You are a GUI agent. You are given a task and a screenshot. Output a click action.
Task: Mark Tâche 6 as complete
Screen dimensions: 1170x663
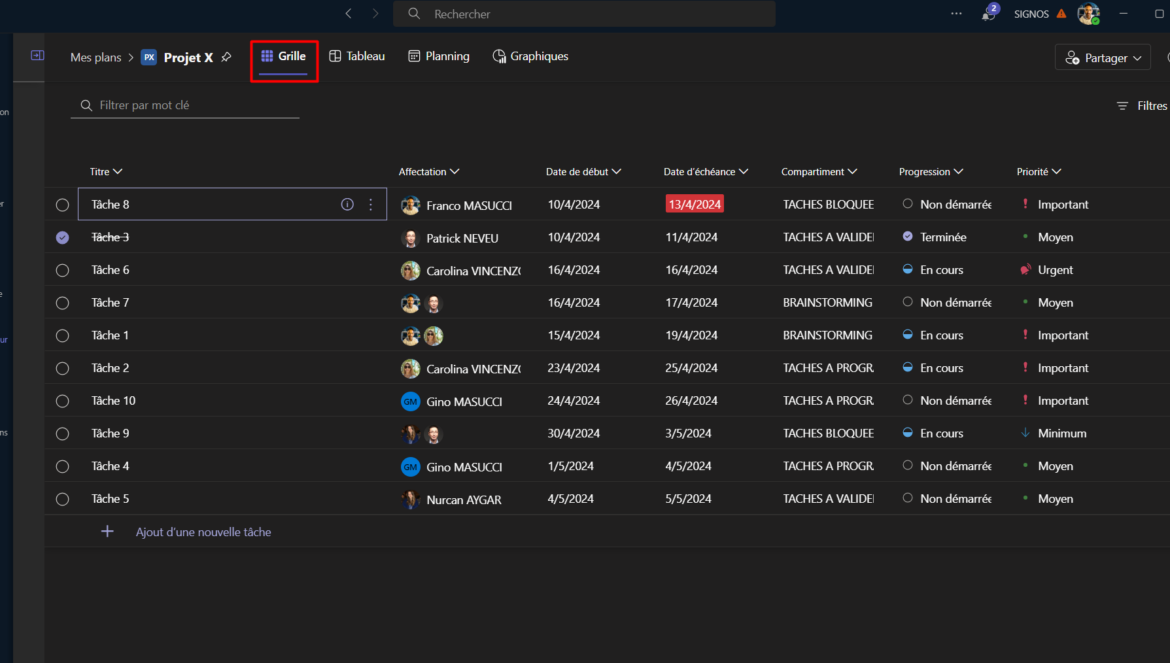coord(62,270)
